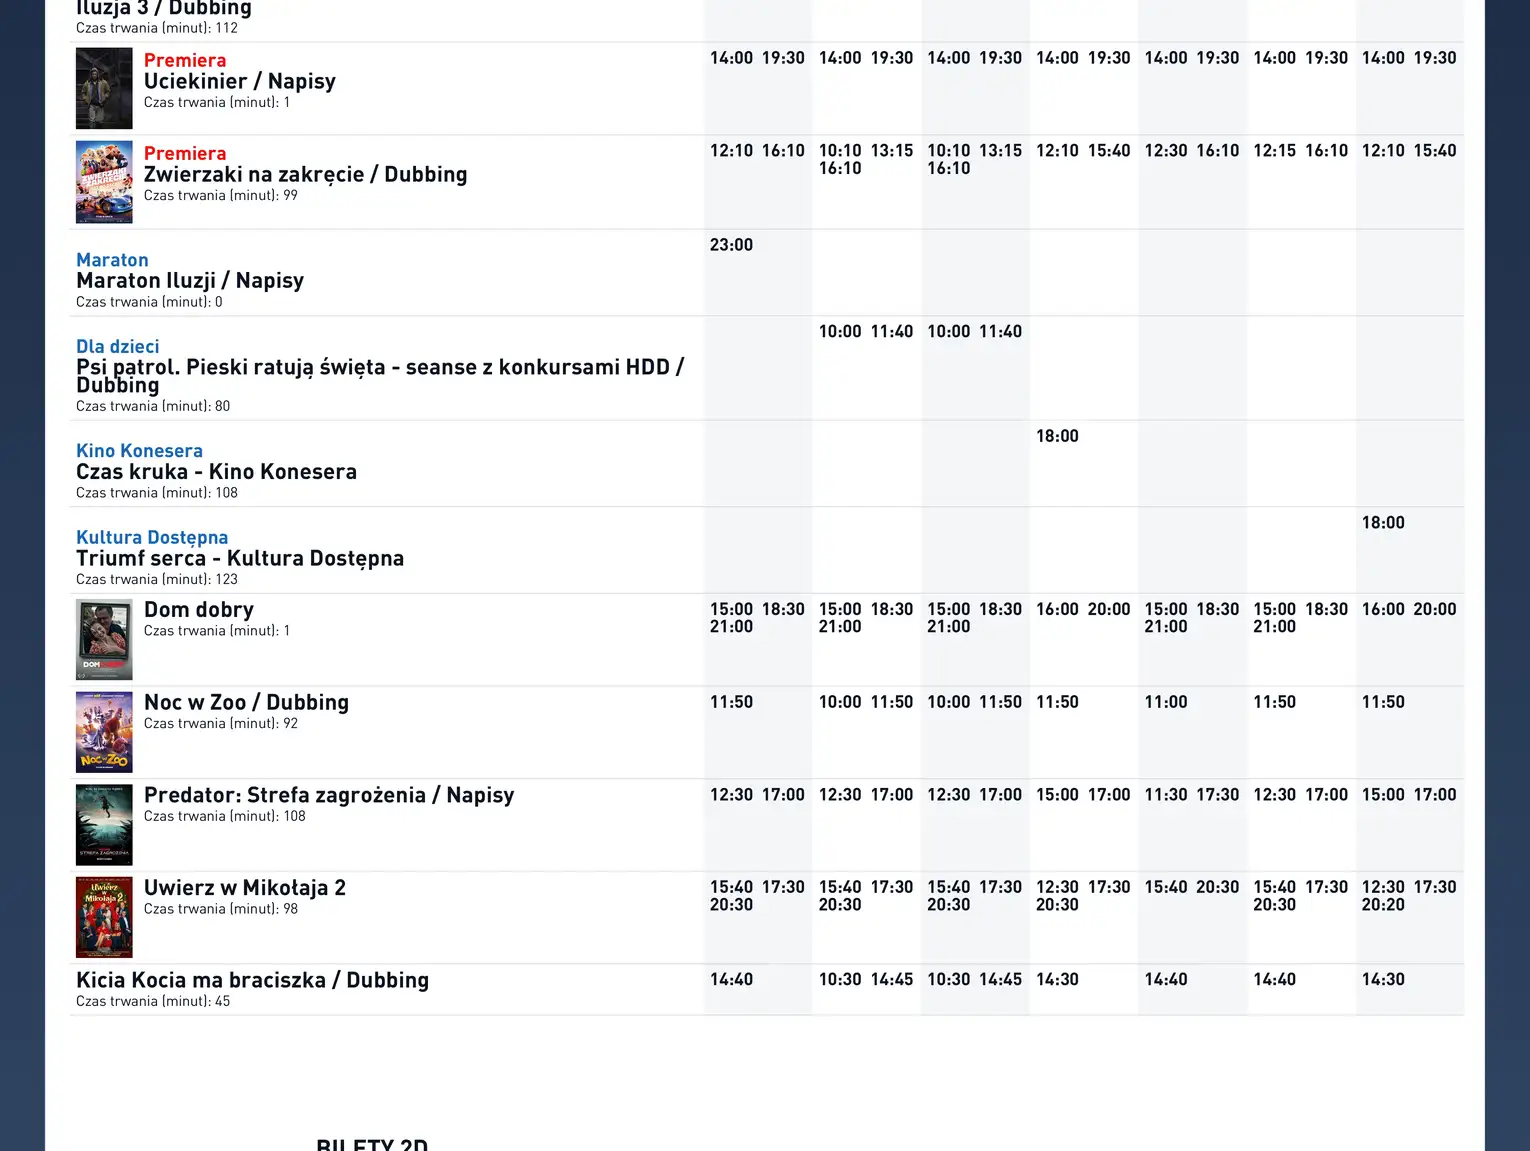Choose the 18:00 Czas kruka screening
Viewport: 1530px width, 1151px height.
click(x=1057, y=436)
